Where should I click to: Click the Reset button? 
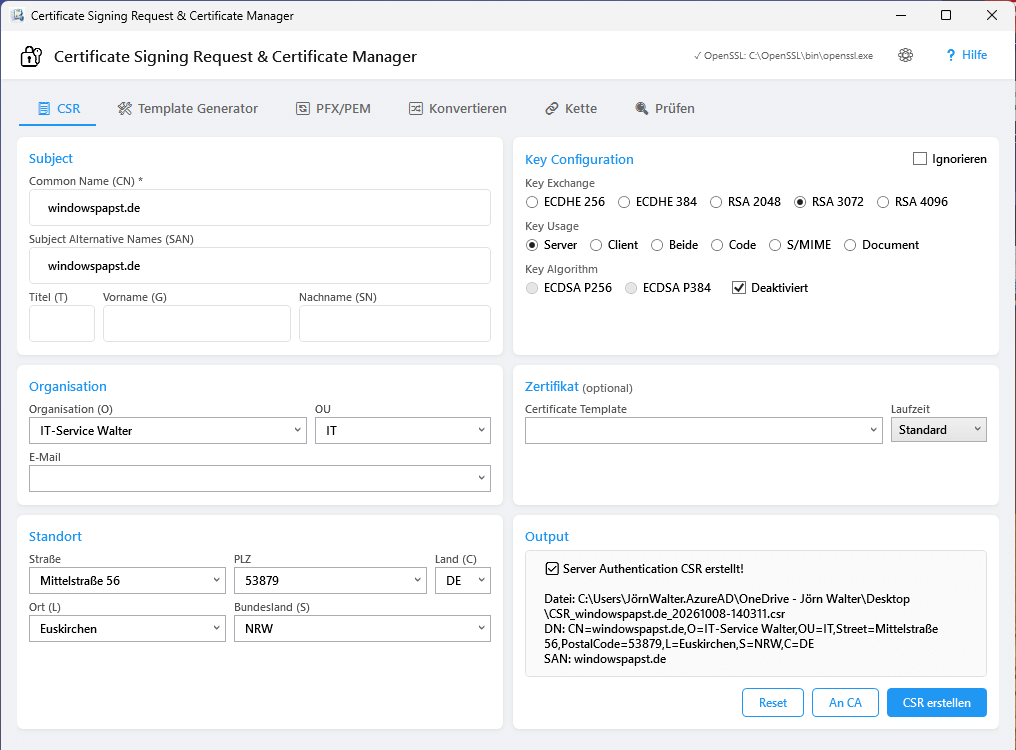(x=773, y=703)
